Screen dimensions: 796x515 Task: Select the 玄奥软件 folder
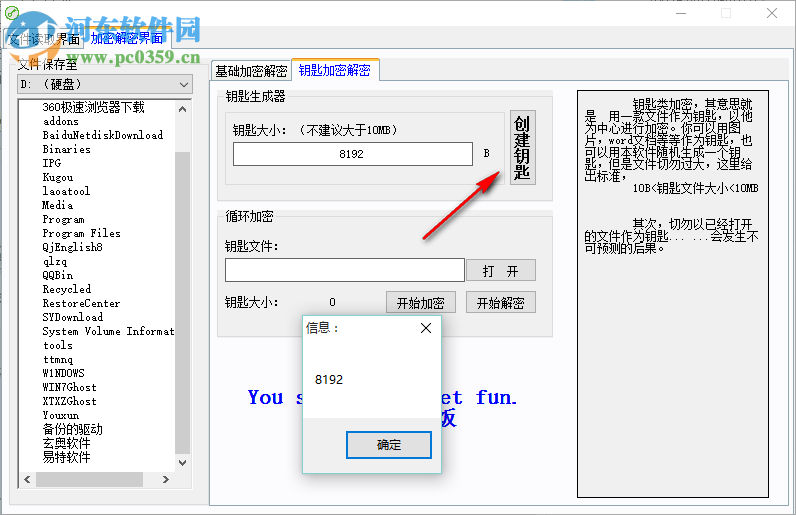pos(67,443)
